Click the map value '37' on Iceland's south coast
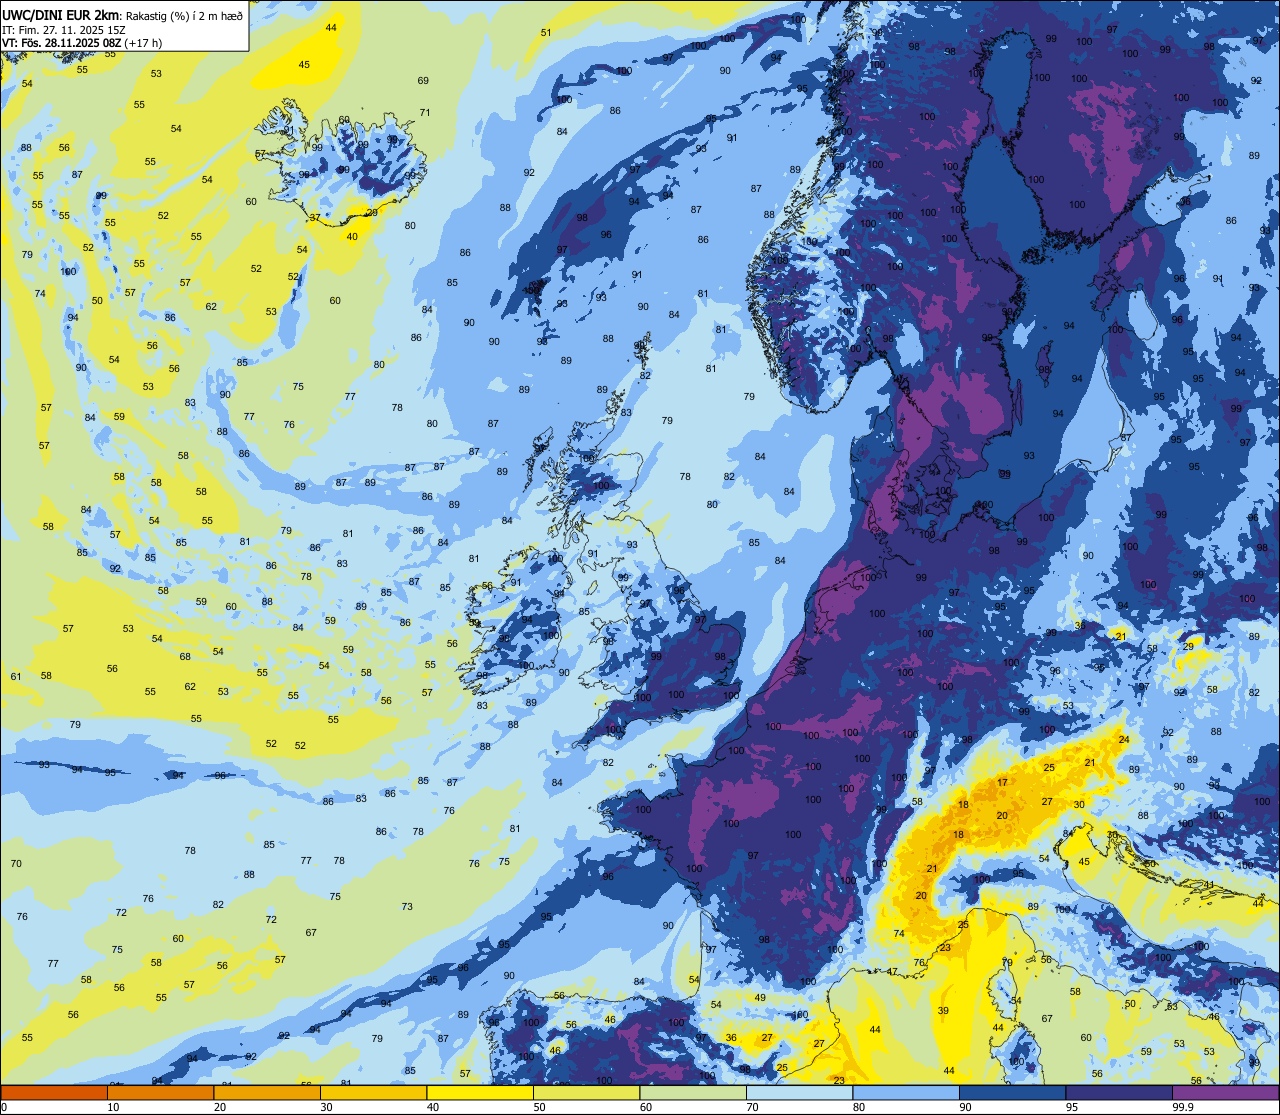 tap(315, 217)
